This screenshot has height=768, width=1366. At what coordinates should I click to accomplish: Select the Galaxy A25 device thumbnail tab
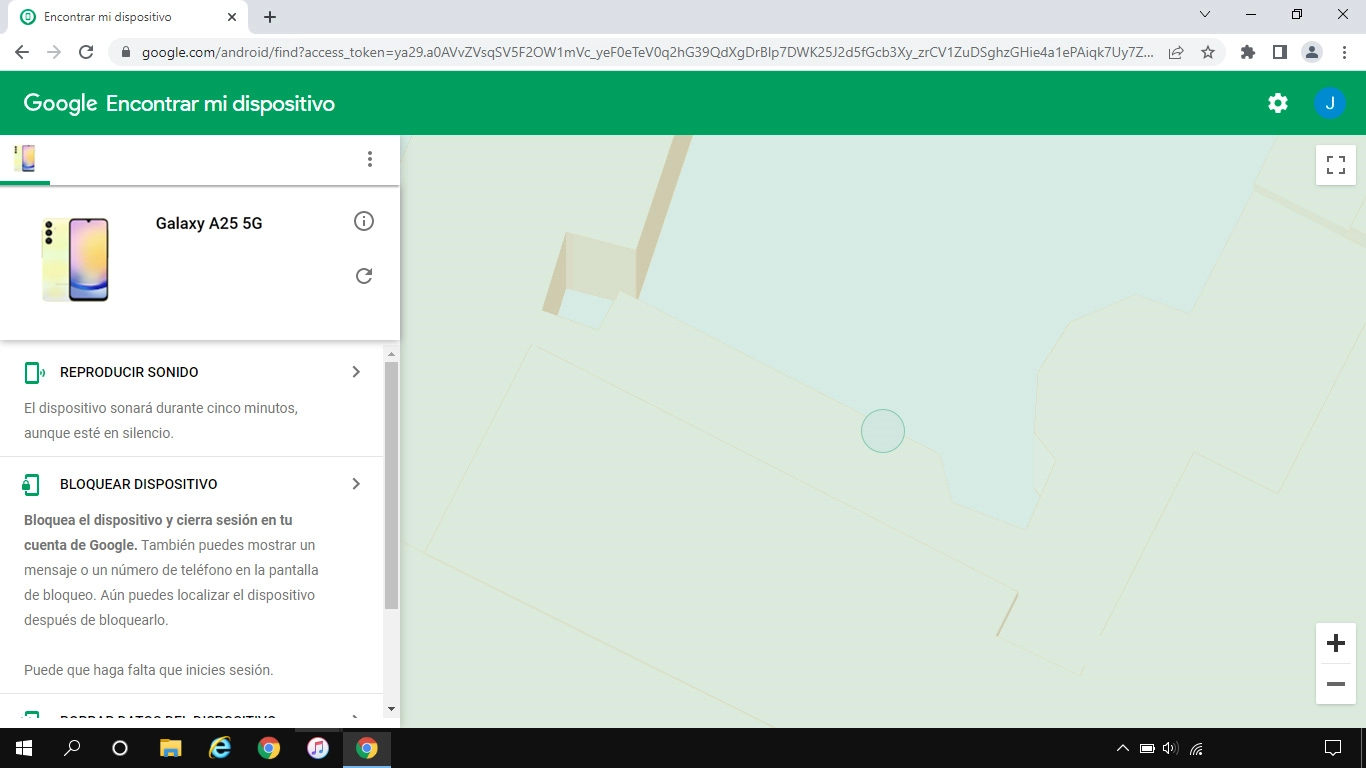(x=25, y=158)
